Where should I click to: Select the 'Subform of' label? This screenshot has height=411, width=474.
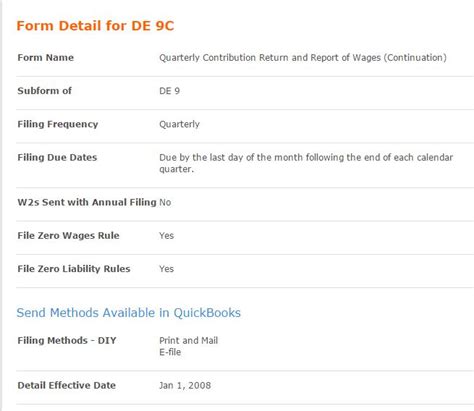[x=44, y=91]
